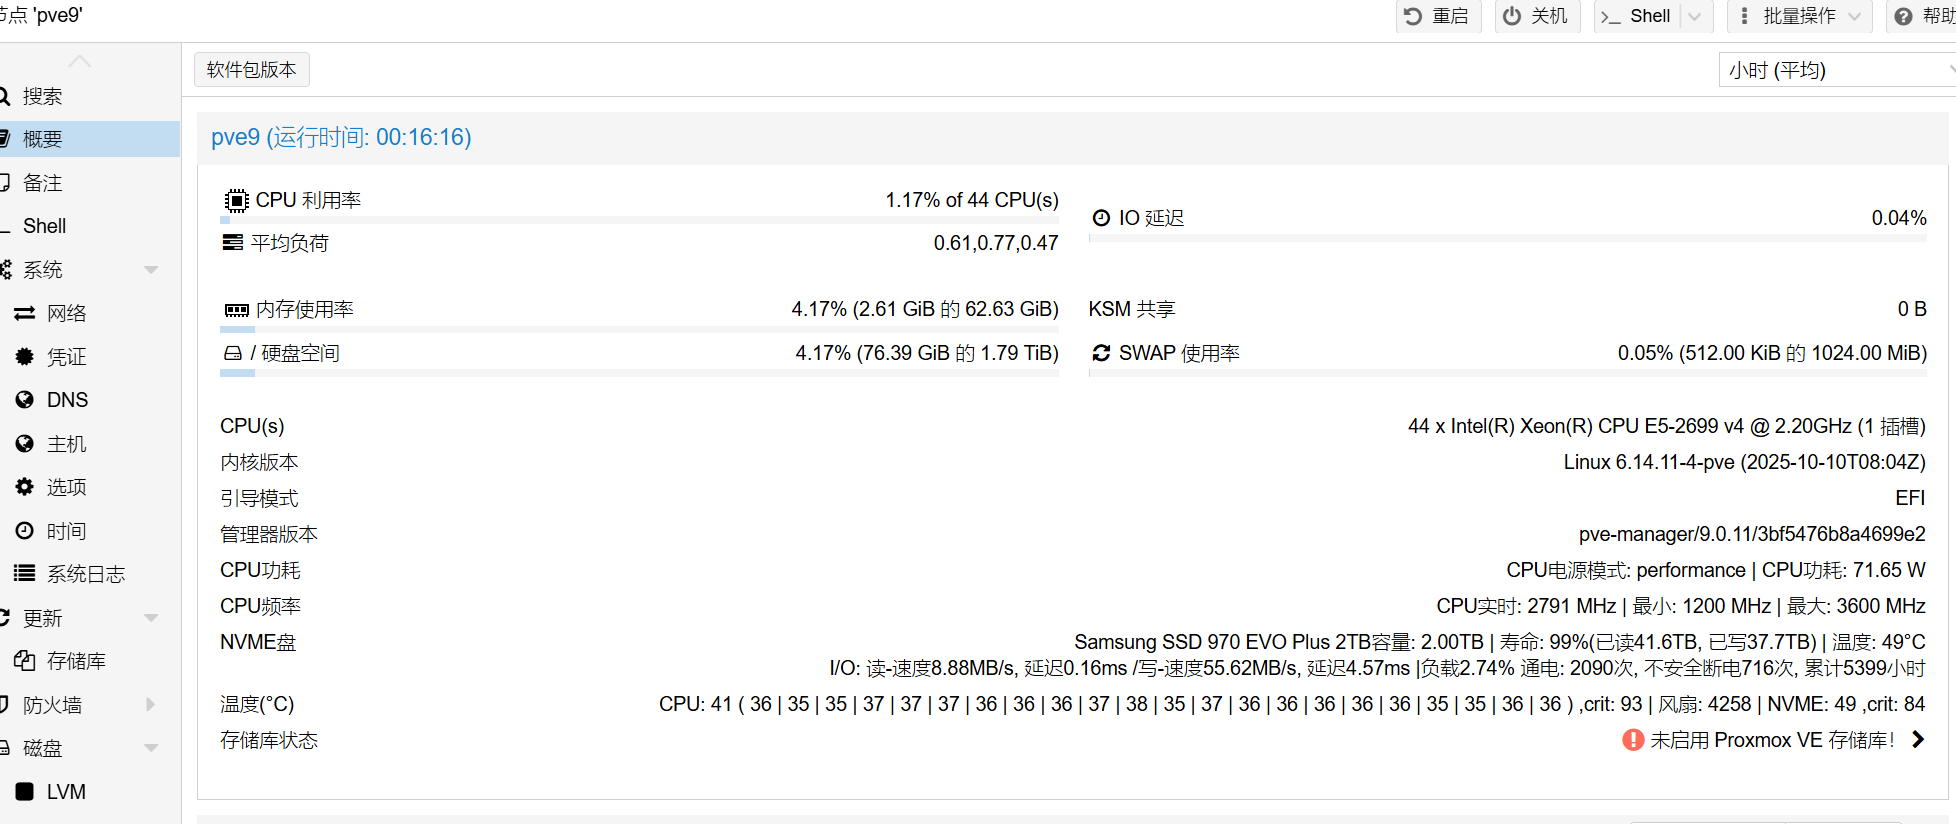
Task: Open Shell in the left sidebar
Action: coord(45,226)
